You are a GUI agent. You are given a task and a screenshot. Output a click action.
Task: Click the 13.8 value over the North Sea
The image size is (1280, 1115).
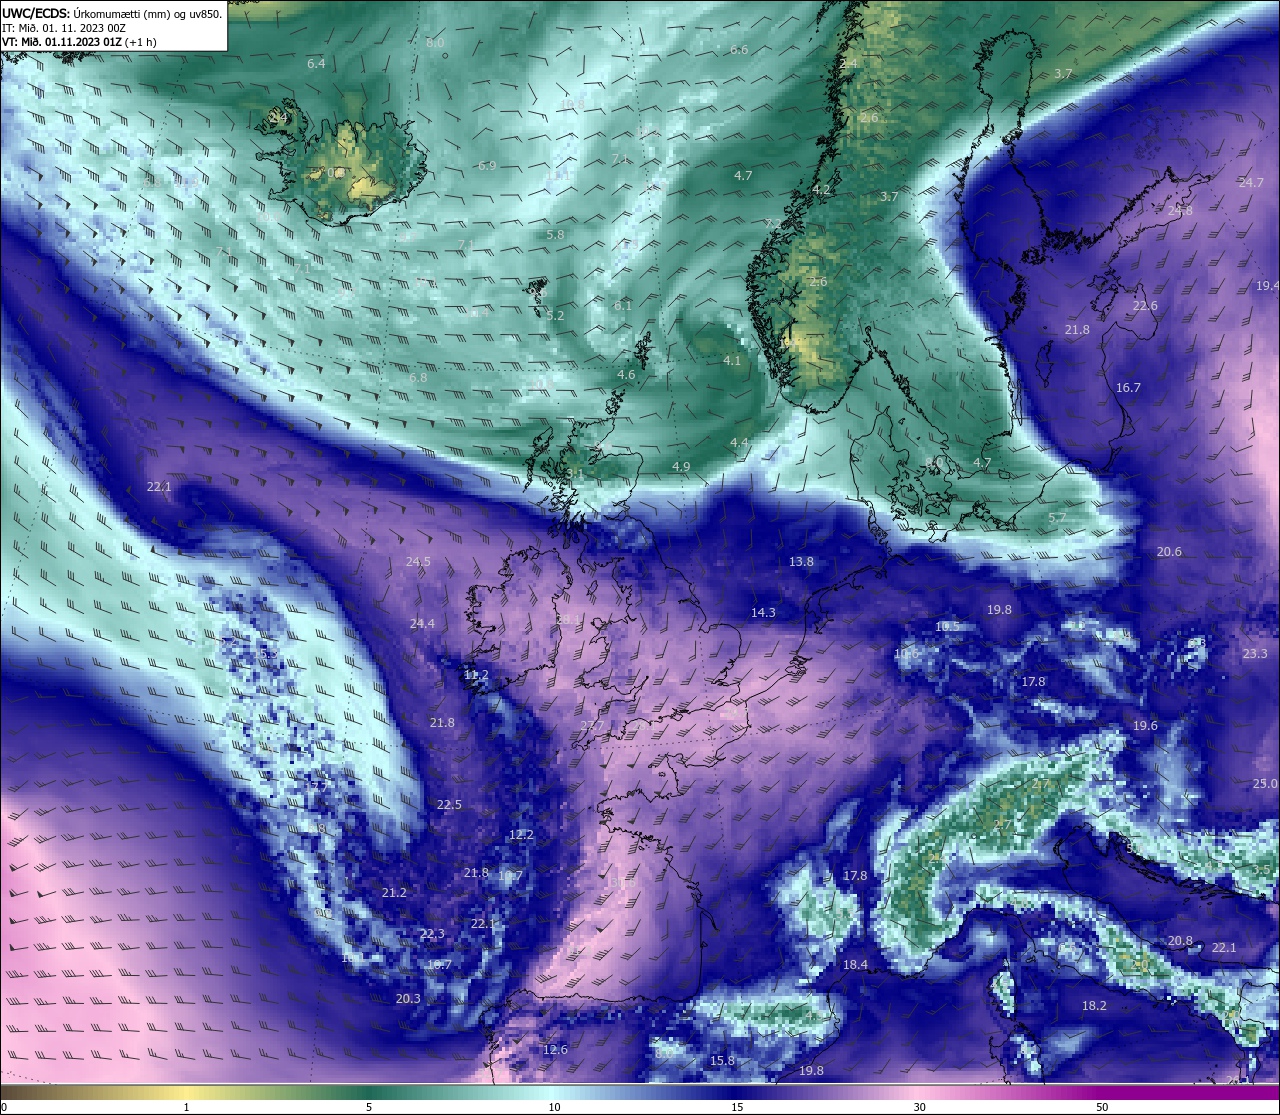click(801, 561)
